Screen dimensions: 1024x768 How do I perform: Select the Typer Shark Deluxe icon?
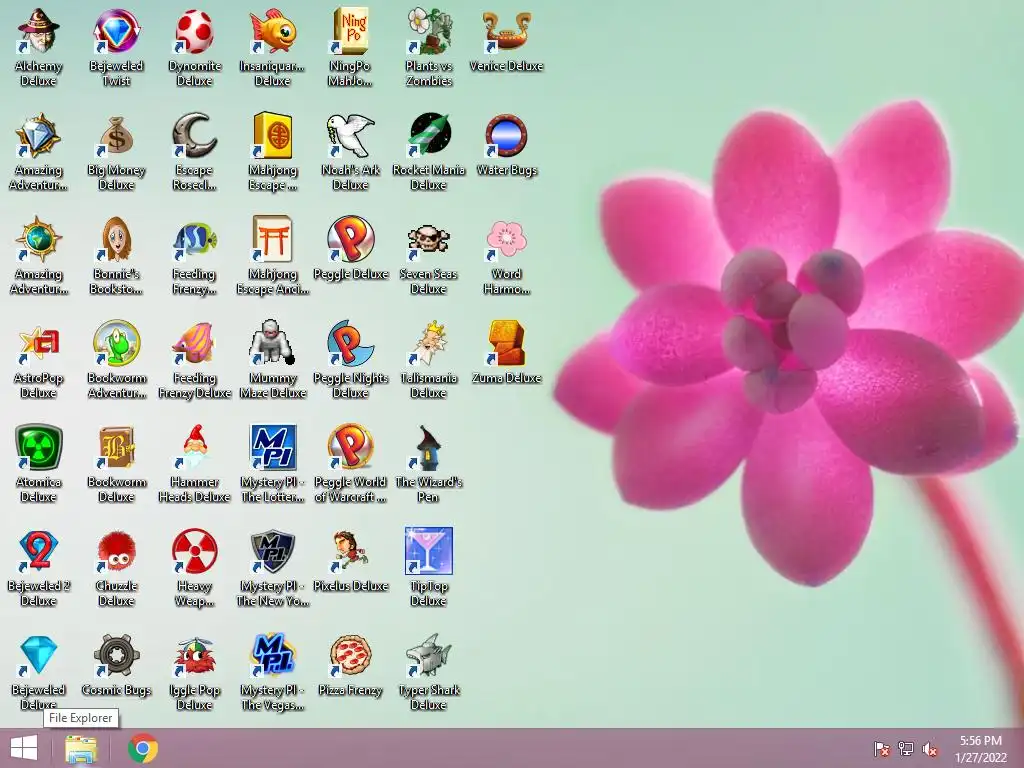(x=428, y=656)
